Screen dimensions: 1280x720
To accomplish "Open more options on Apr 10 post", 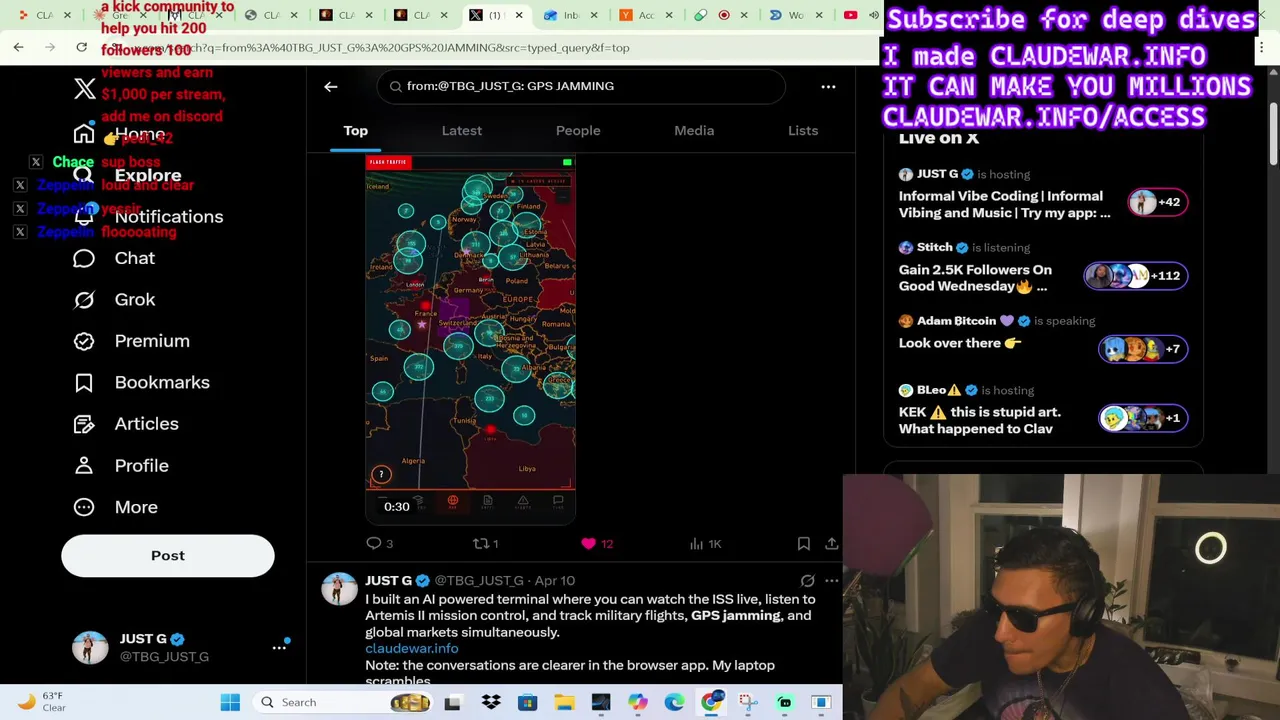I will click(831, 581).
